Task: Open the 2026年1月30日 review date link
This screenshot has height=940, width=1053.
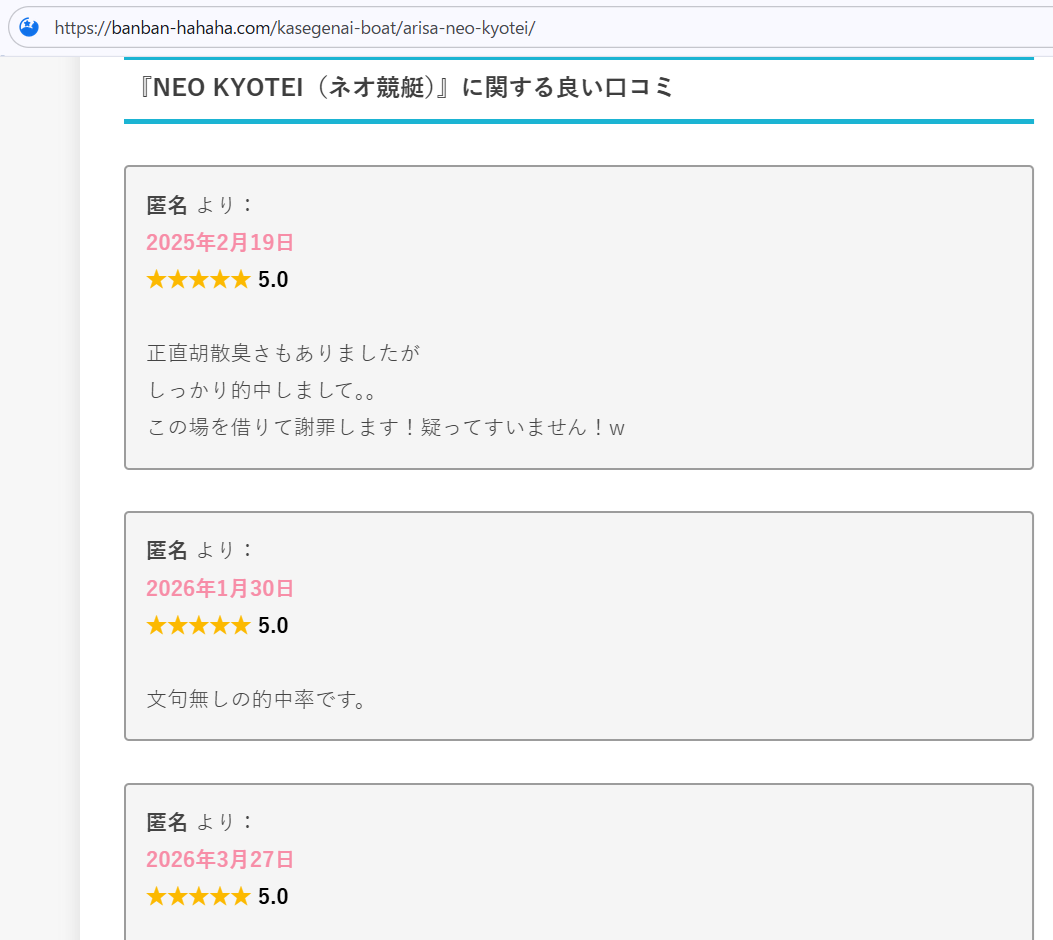Action: pyautogui.click(x=219, y=589)
